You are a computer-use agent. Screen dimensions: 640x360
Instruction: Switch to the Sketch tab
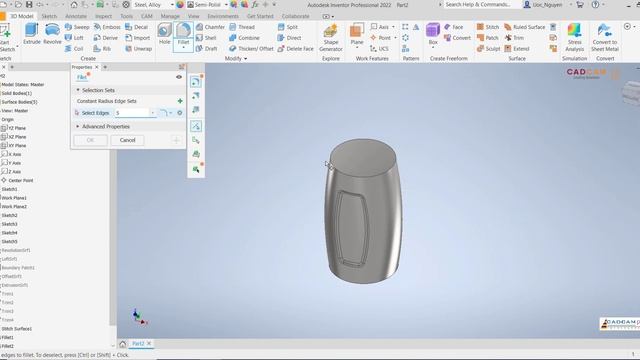coord(49,16)
